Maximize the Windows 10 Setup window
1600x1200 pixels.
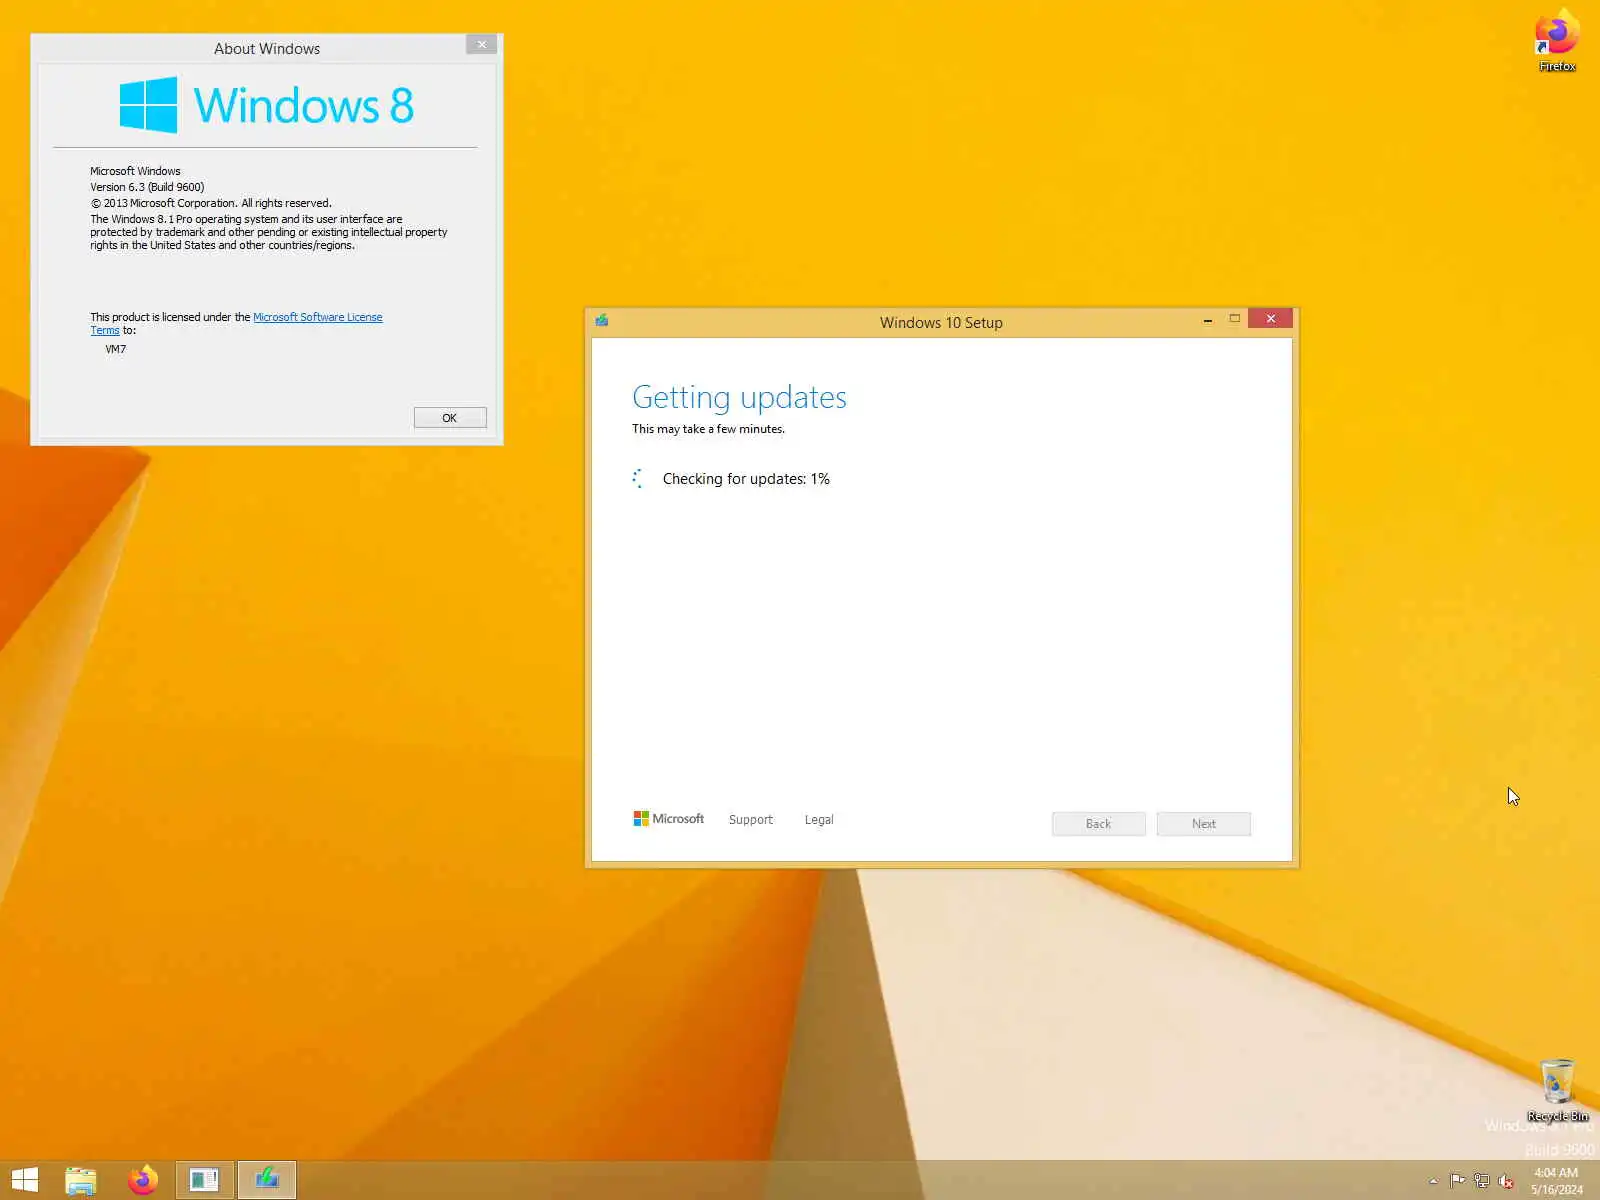[x=1235, y=319]
